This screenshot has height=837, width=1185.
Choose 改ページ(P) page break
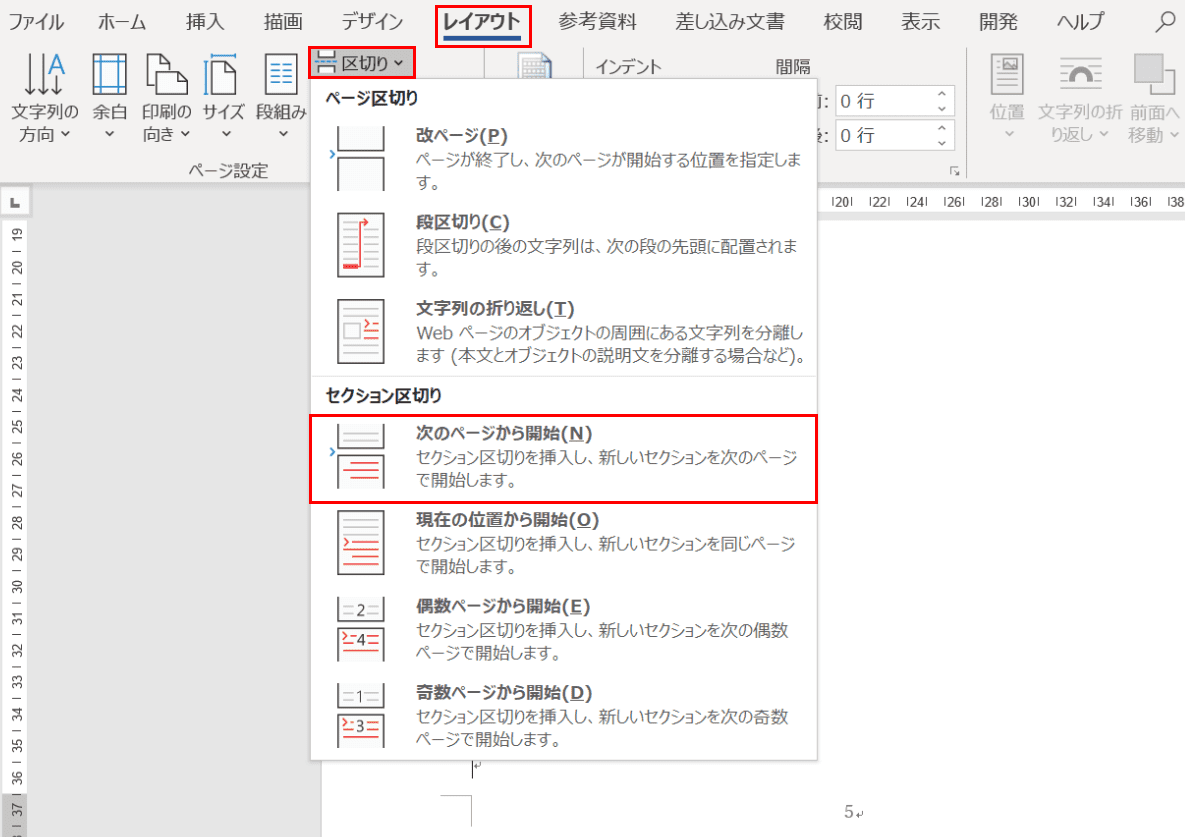(564, 159)
